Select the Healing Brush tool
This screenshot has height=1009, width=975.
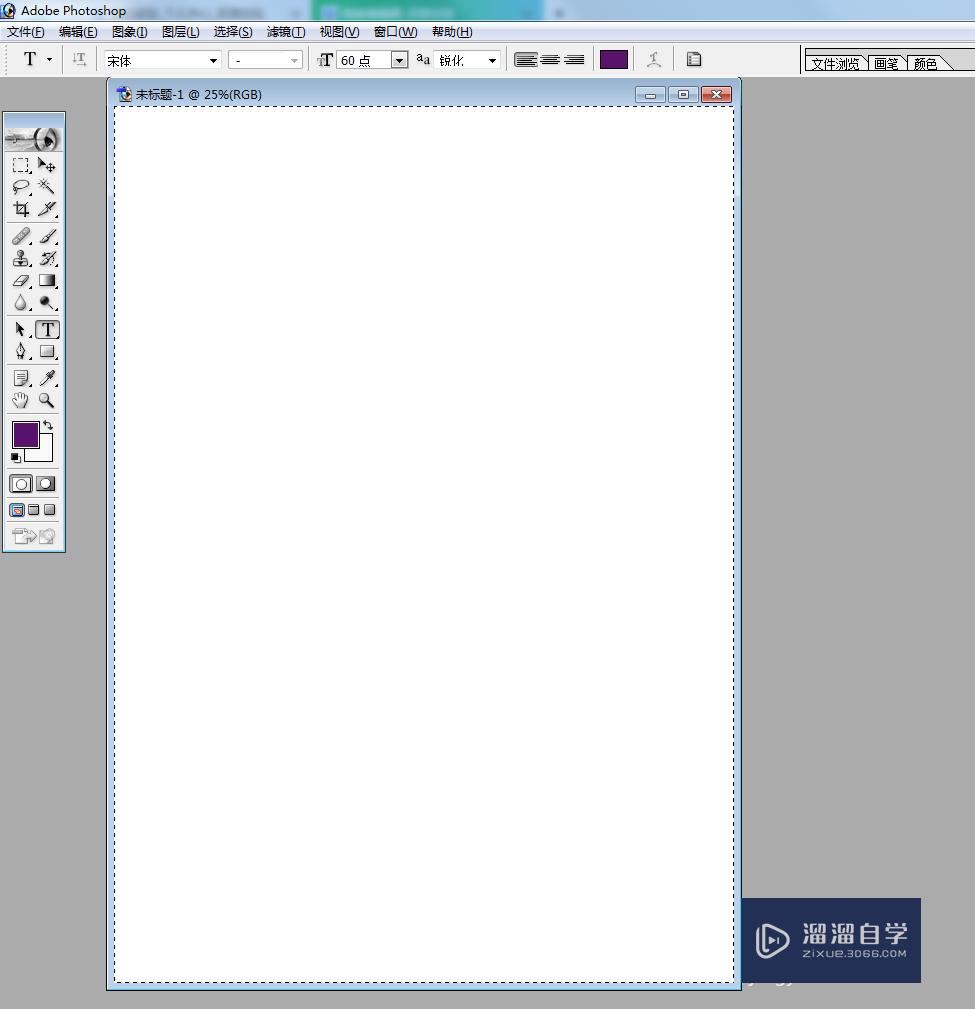[21, 236]
